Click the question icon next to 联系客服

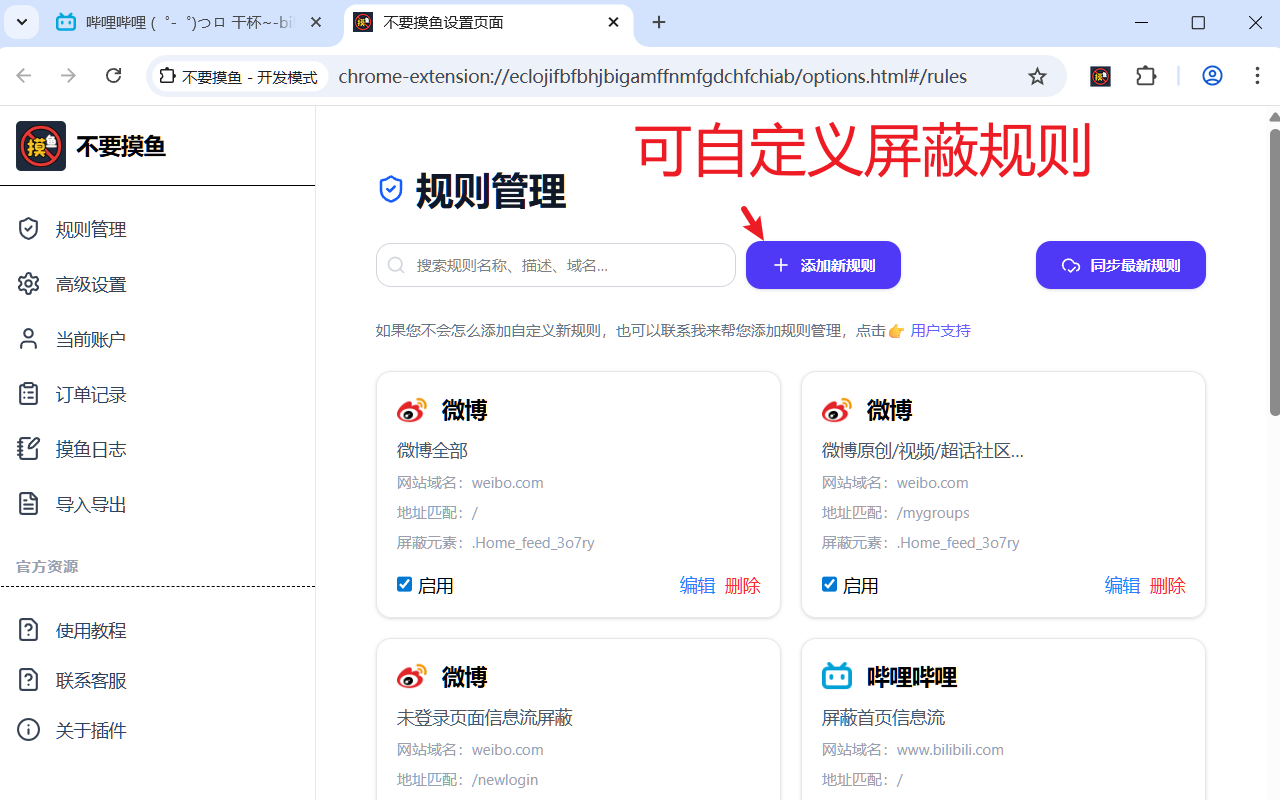click(29, 680)
